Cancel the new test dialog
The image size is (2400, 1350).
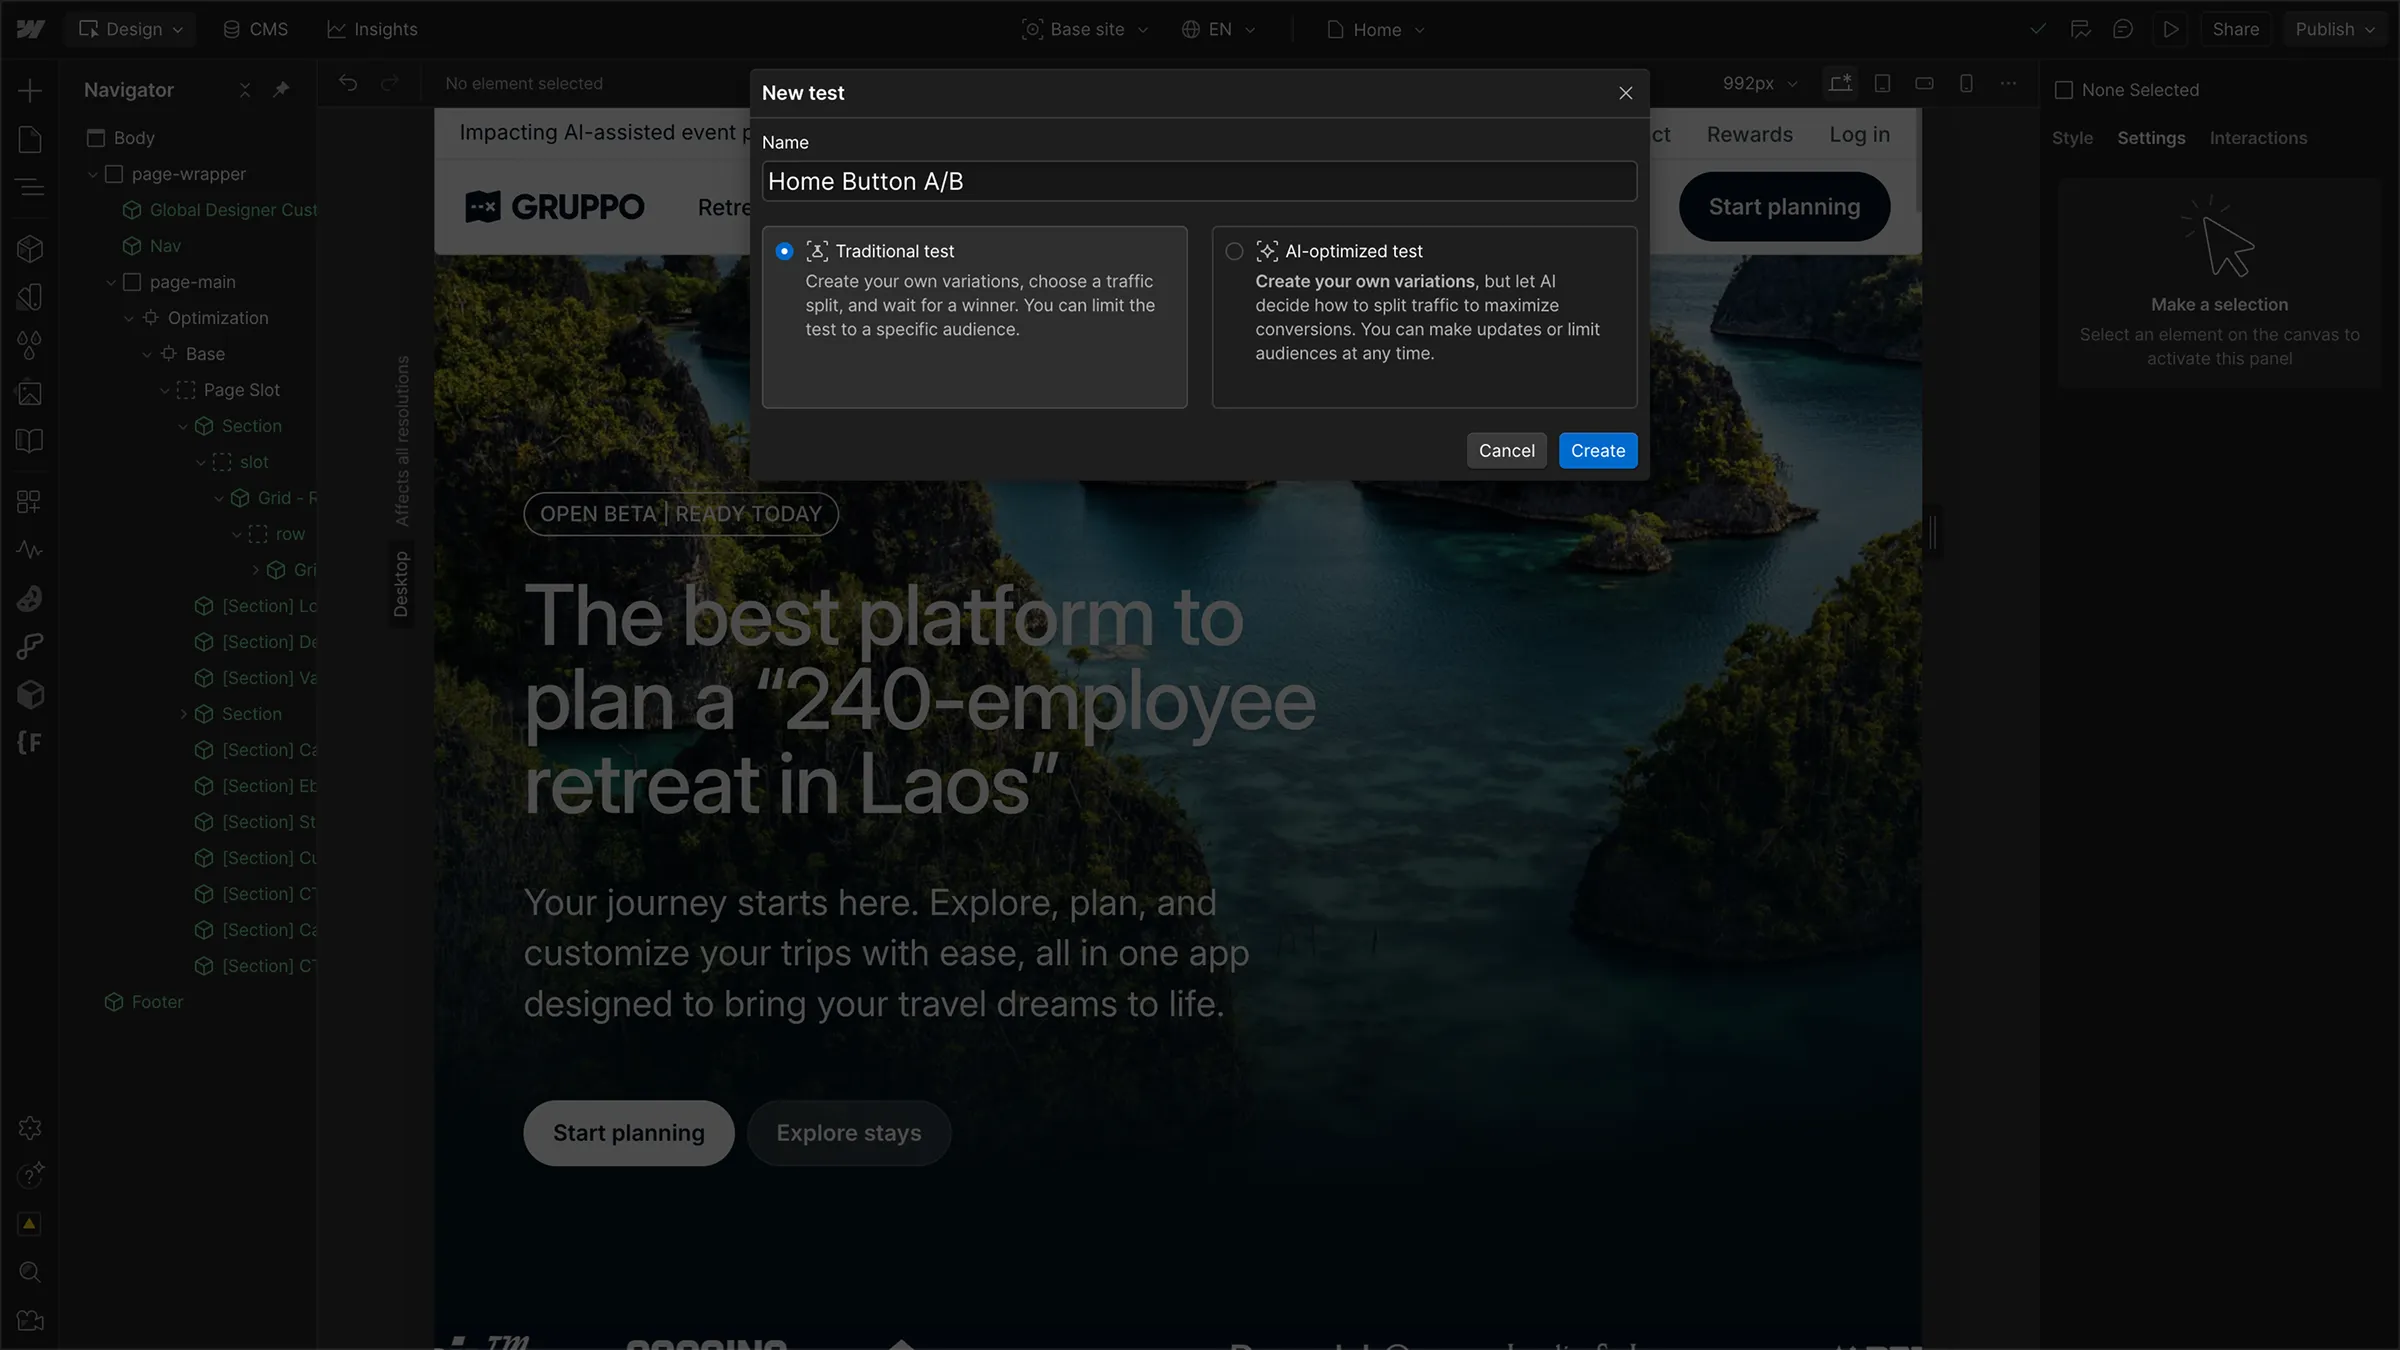pyautogui.click(x=1506, y=450)
